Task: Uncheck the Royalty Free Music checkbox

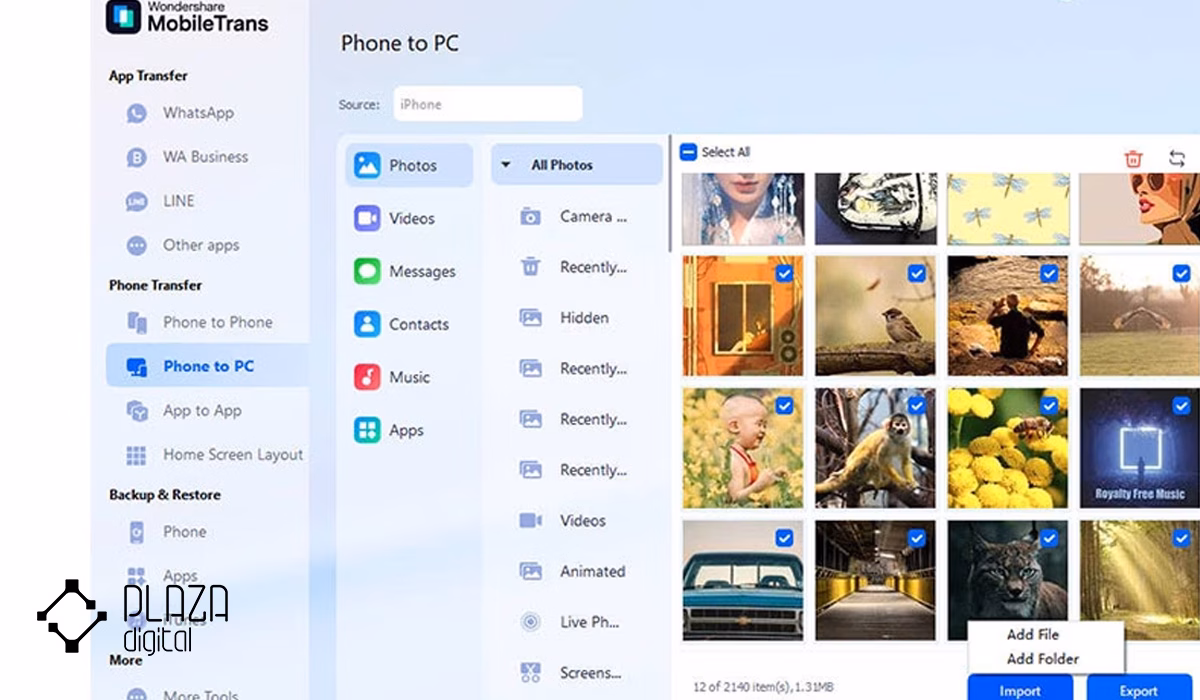Action: click(x=1182, y=406)
